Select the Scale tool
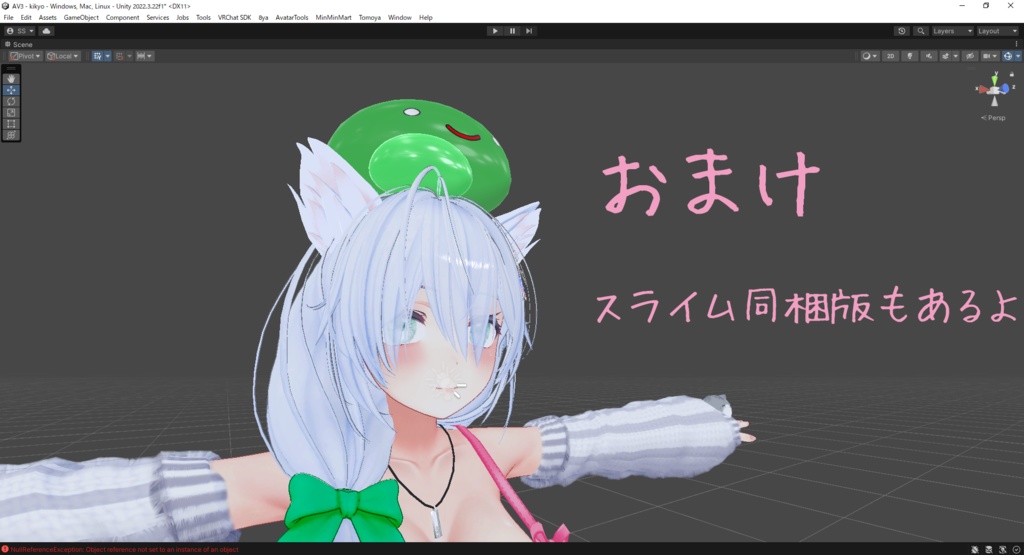 click(x=11, y=112)
